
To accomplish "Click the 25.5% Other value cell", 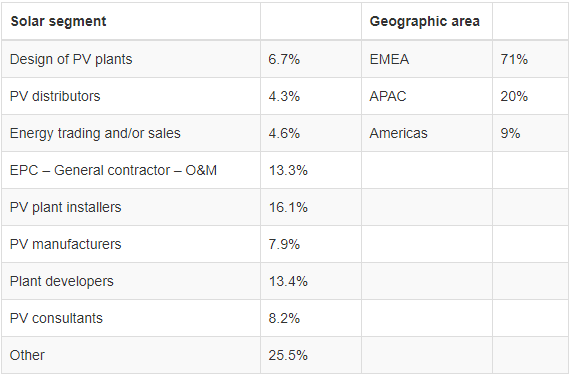I will tap(311, 355).
